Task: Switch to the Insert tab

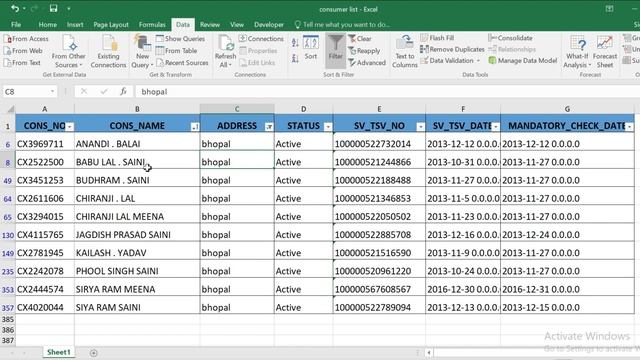Action: pos(75,24)
